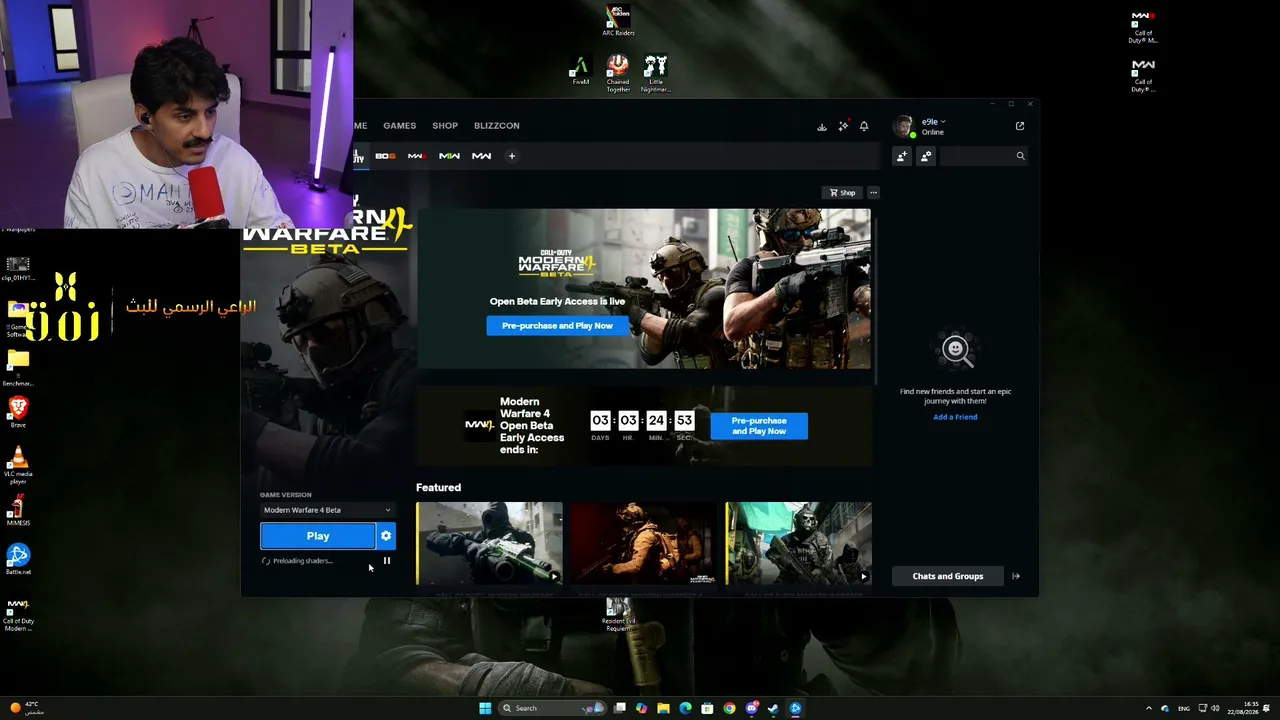Image resolution: width=1280 pixels, height=720 pixels.
Task: Open the Benchmark folder on desktop
Action: click(x=18, y=367)
